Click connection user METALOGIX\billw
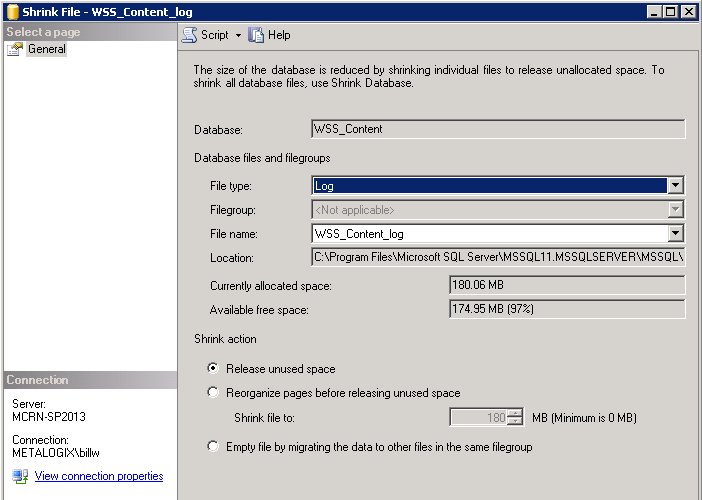Screen dimensions: 702x500 (x=56, y=453)
